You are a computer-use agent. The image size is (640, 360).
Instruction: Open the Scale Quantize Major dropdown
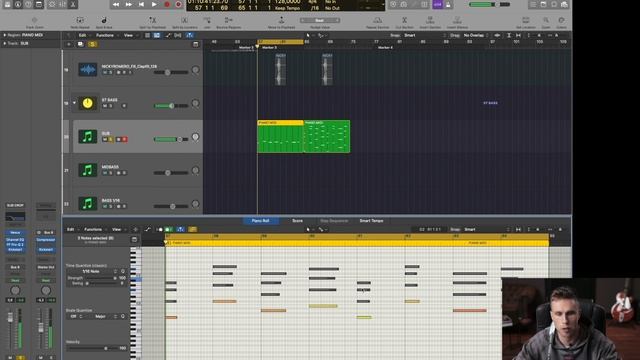click(x=101, y=316)
